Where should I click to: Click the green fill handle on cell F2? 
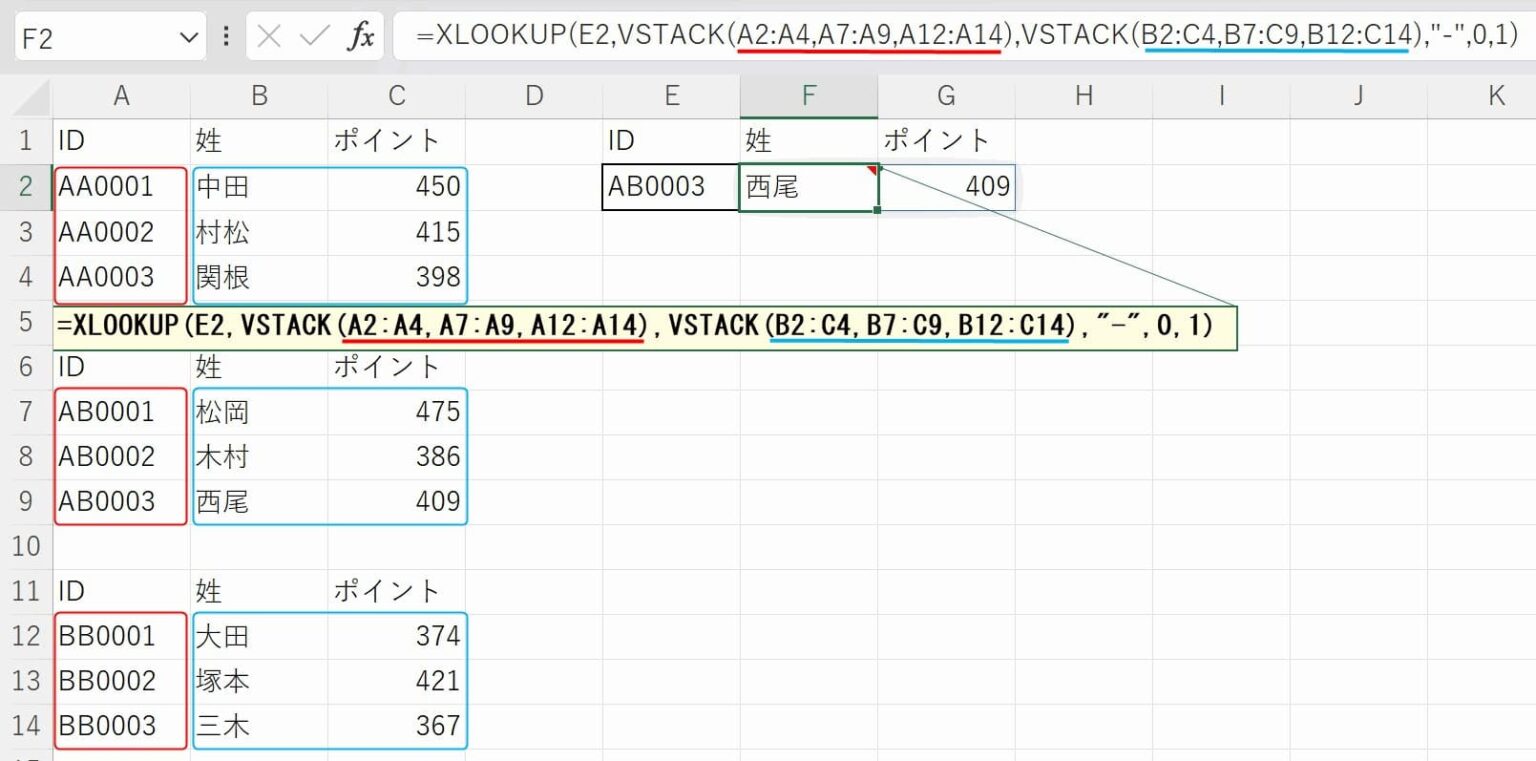[x=876, y=208]
